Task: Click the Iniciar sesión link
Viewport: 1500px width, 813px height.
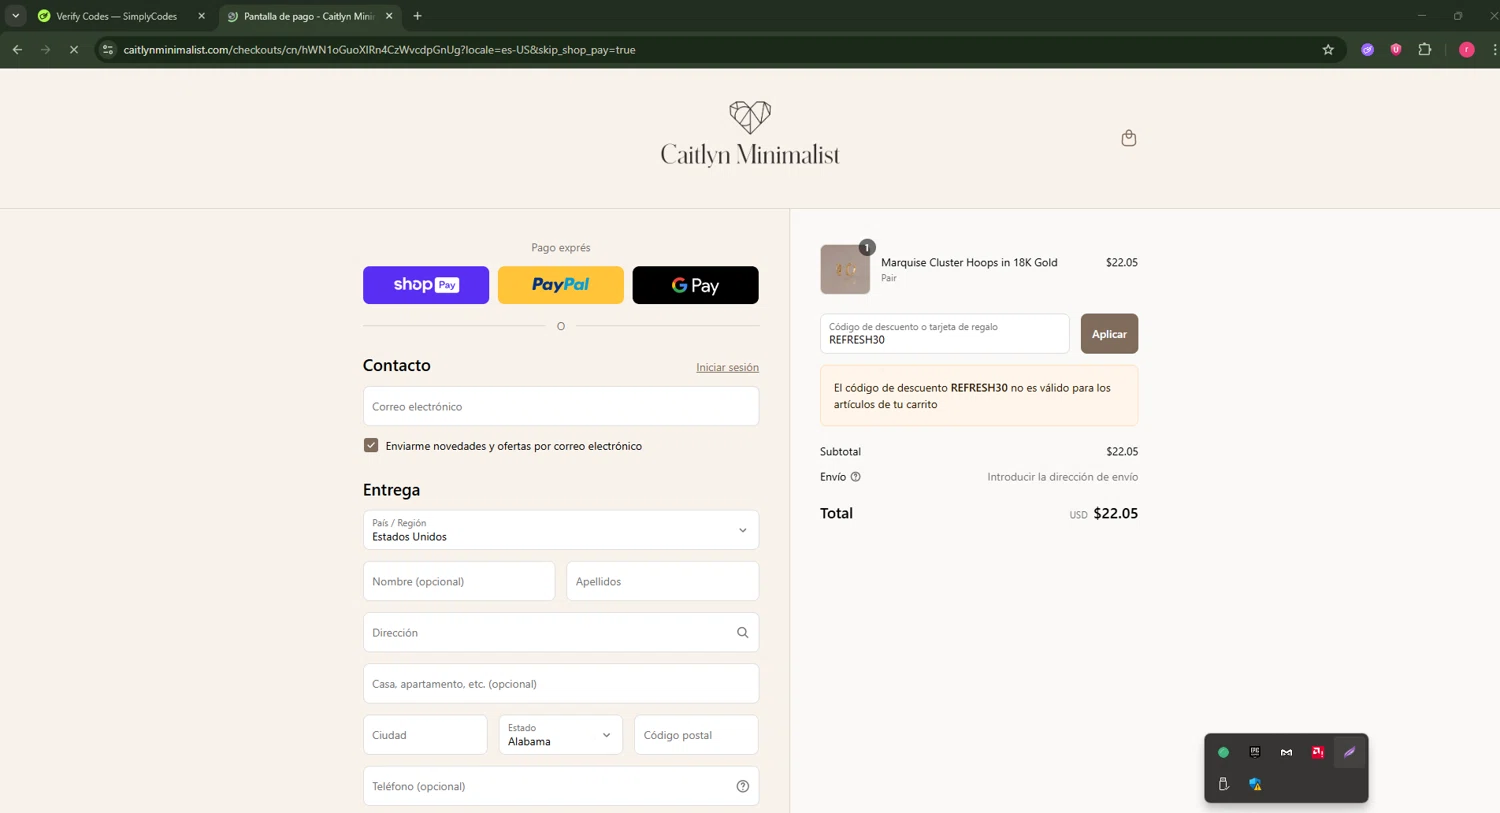Action: 727,367
